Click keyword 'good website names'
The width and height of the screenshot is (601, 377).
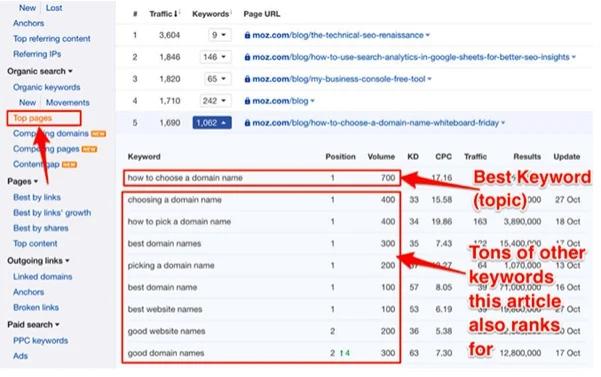pos(166,331)
